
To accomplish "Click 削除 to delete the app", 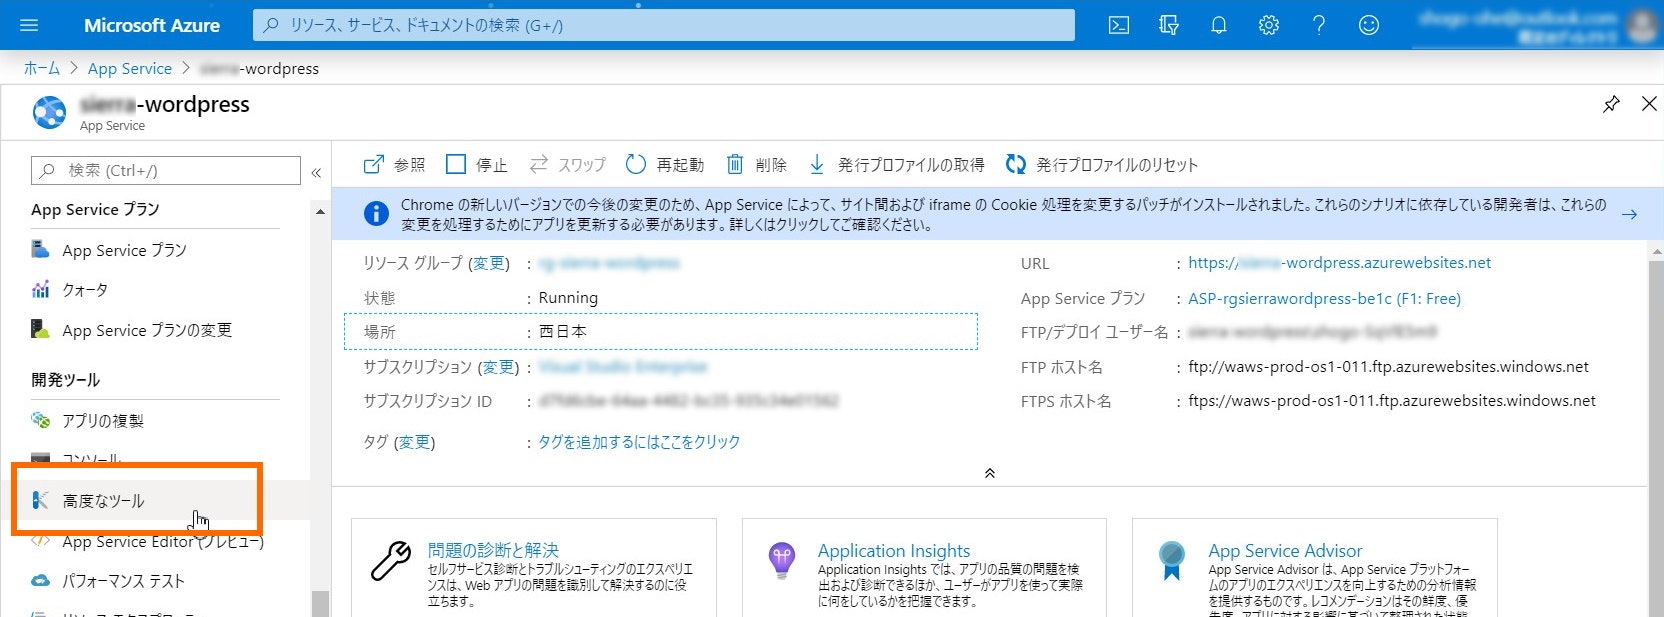I will (x=756, y=164).
